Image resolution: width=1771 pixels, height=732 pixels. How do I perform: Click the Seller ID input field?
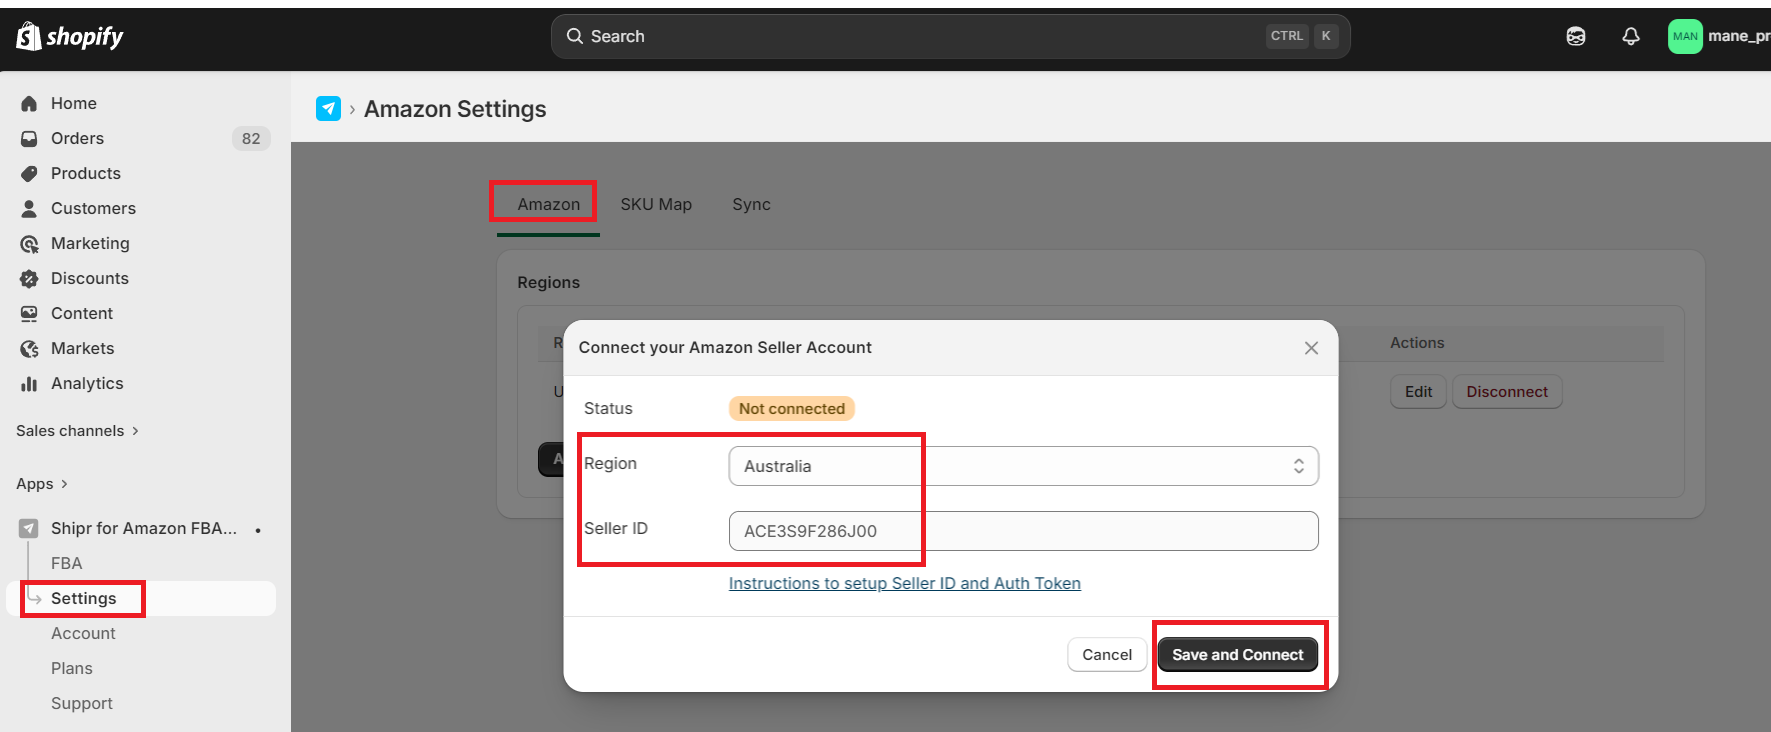click(1023, 531)
